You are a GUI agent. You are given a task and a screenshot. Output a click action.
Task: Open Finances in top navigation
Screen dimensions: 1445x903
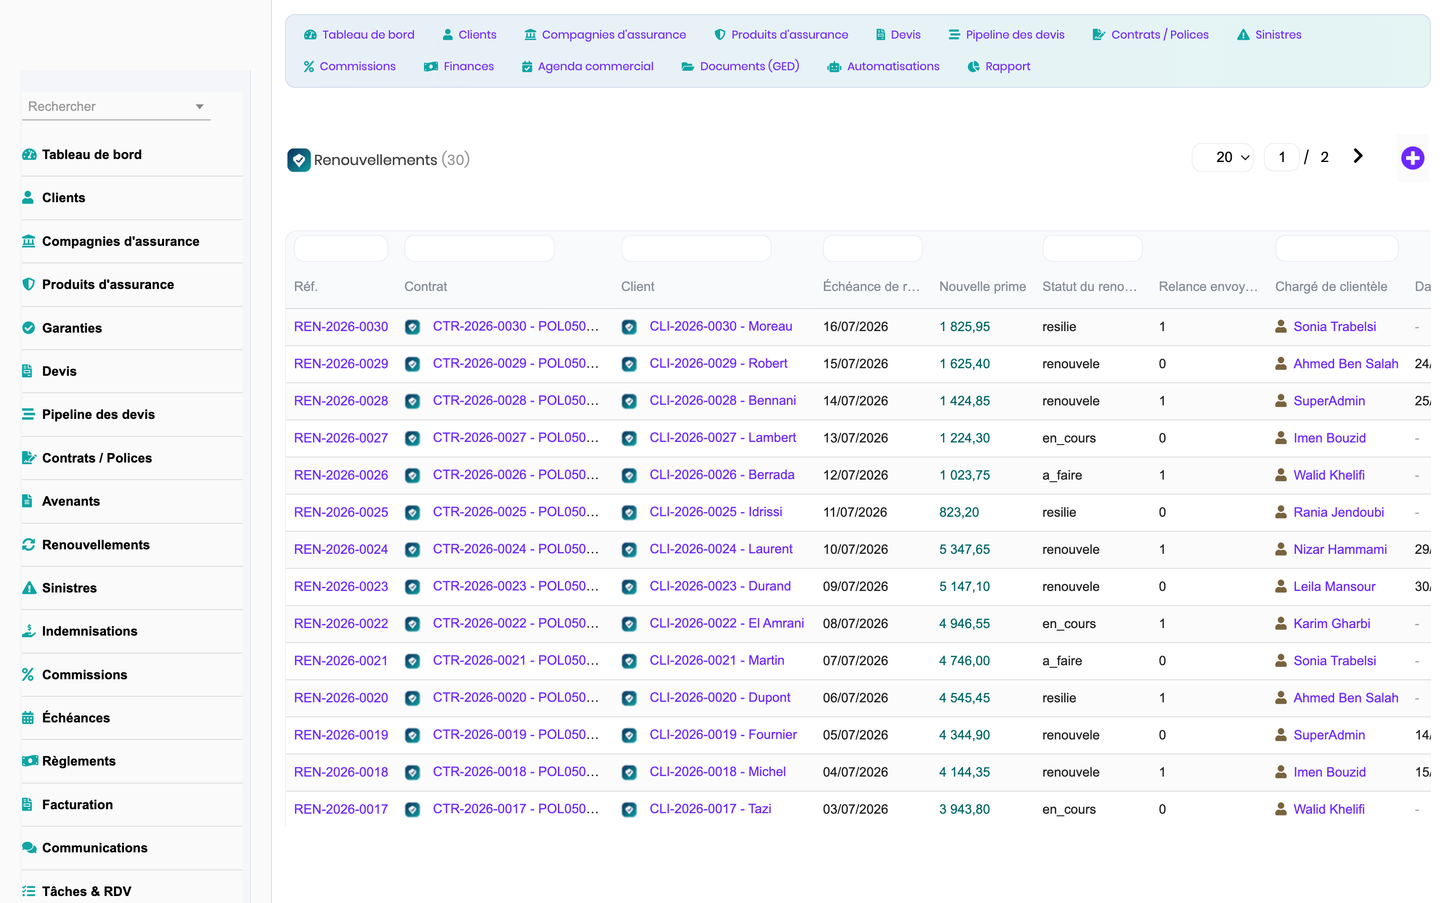459,67
